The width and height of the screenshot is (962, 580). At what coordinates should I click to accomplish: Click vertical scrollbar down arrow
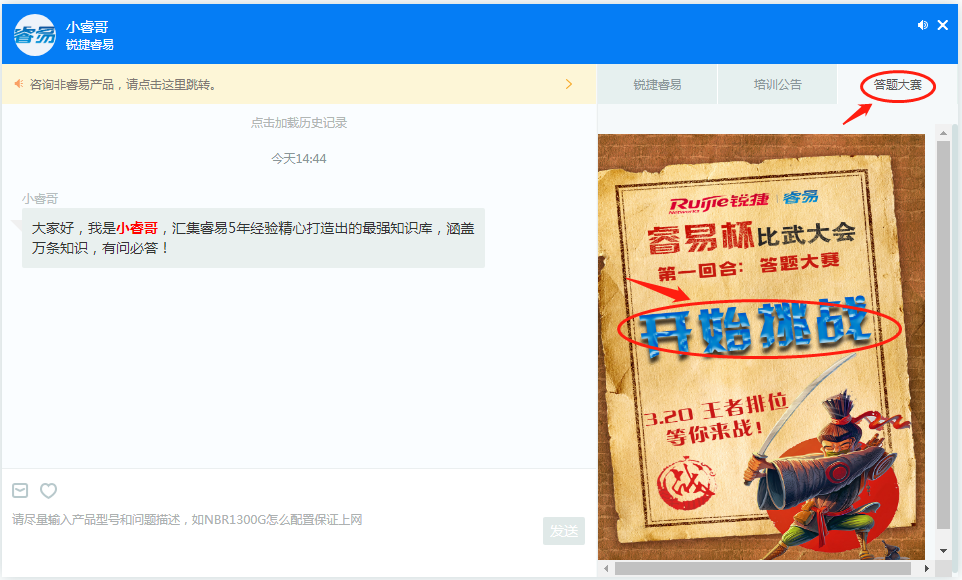(x=944, y=551)
